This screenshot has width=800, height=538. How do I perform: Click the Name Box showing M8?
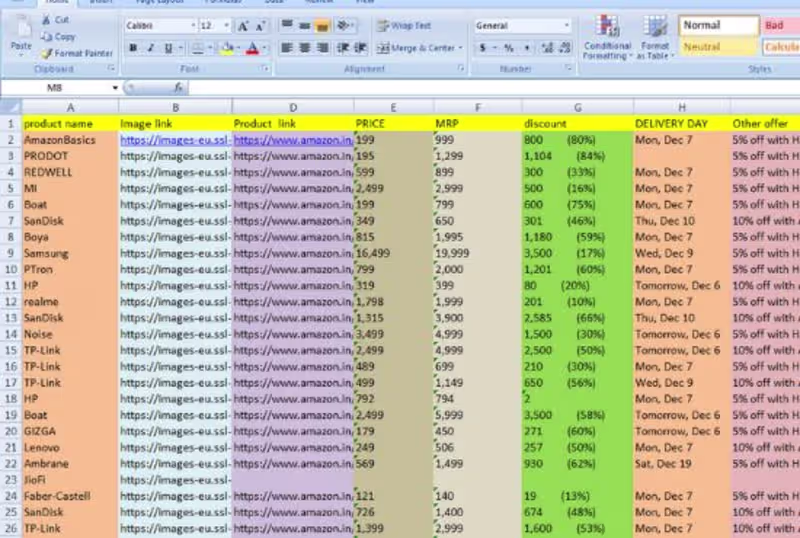point(55,88)
